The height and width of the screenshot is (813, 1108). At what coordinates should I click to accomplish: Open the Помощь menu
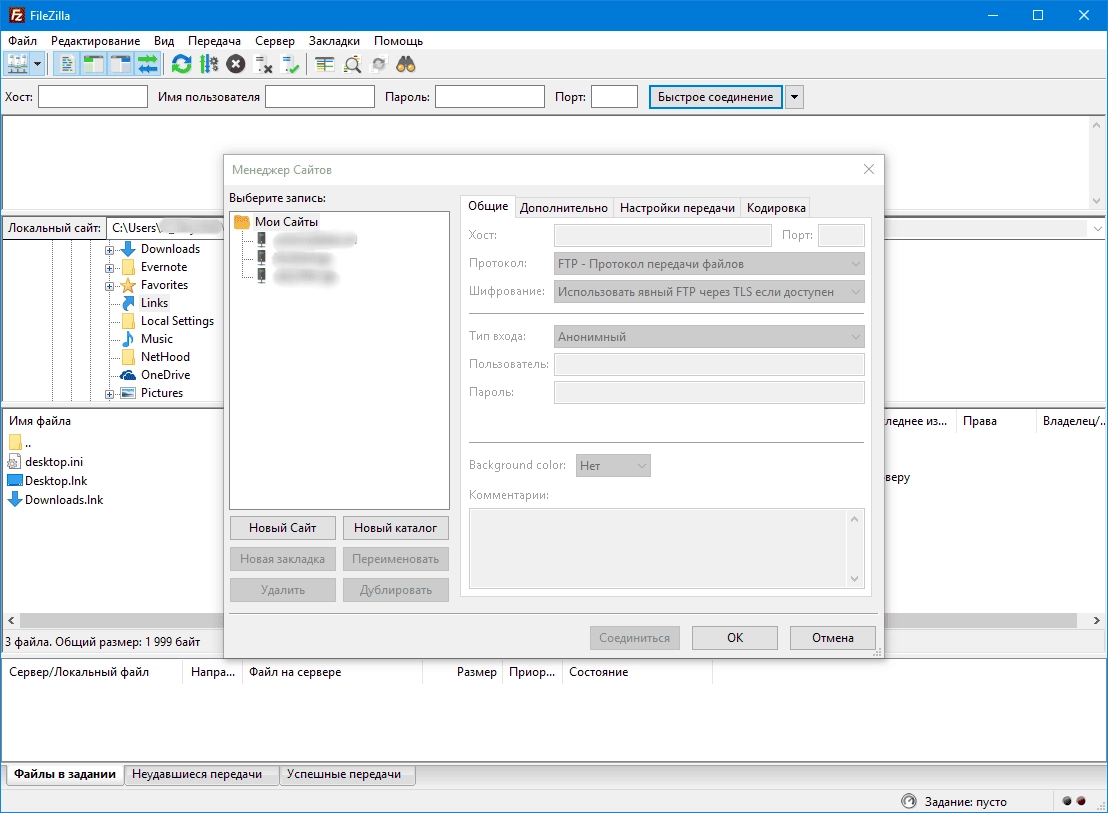399,41
